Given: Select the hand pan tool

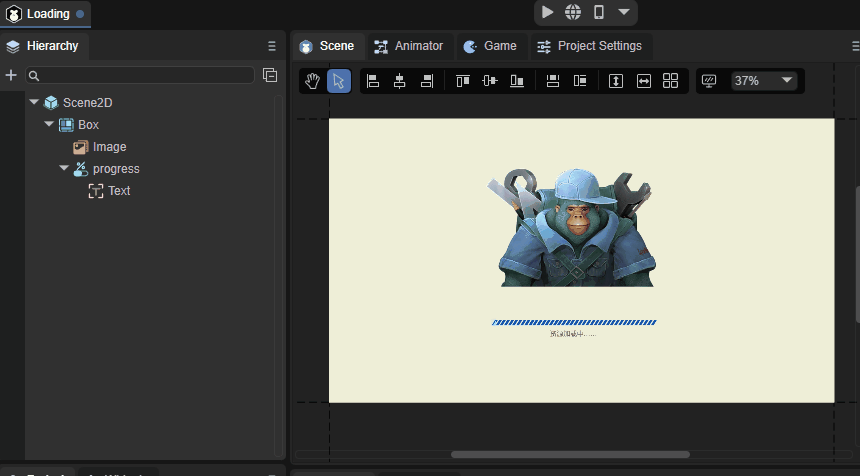Looking at the screenshot, I should click(312, 81).
